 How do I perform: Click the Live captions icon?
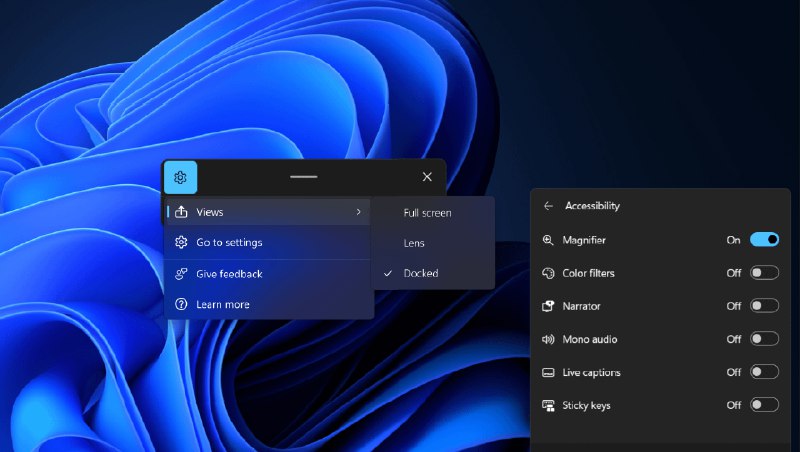(x=548, y=372)
